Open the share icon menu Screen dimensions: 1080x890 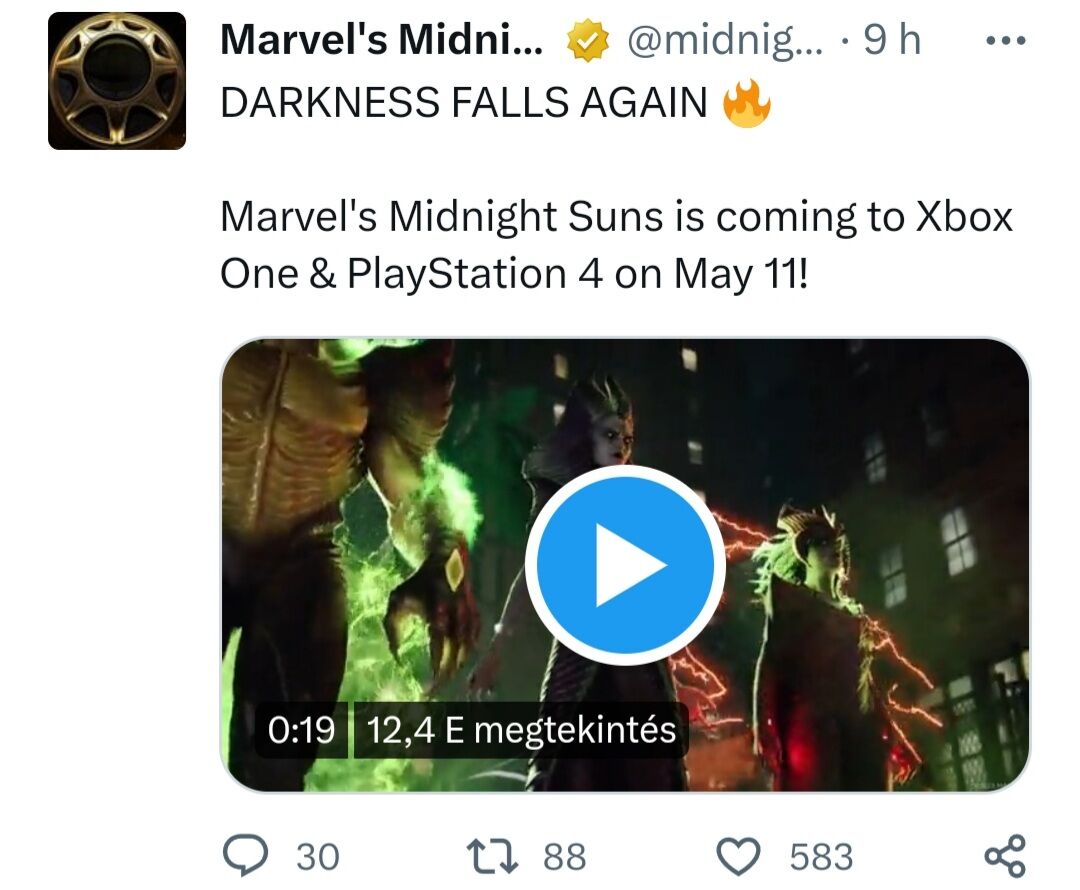click(x=1004, y=856)
